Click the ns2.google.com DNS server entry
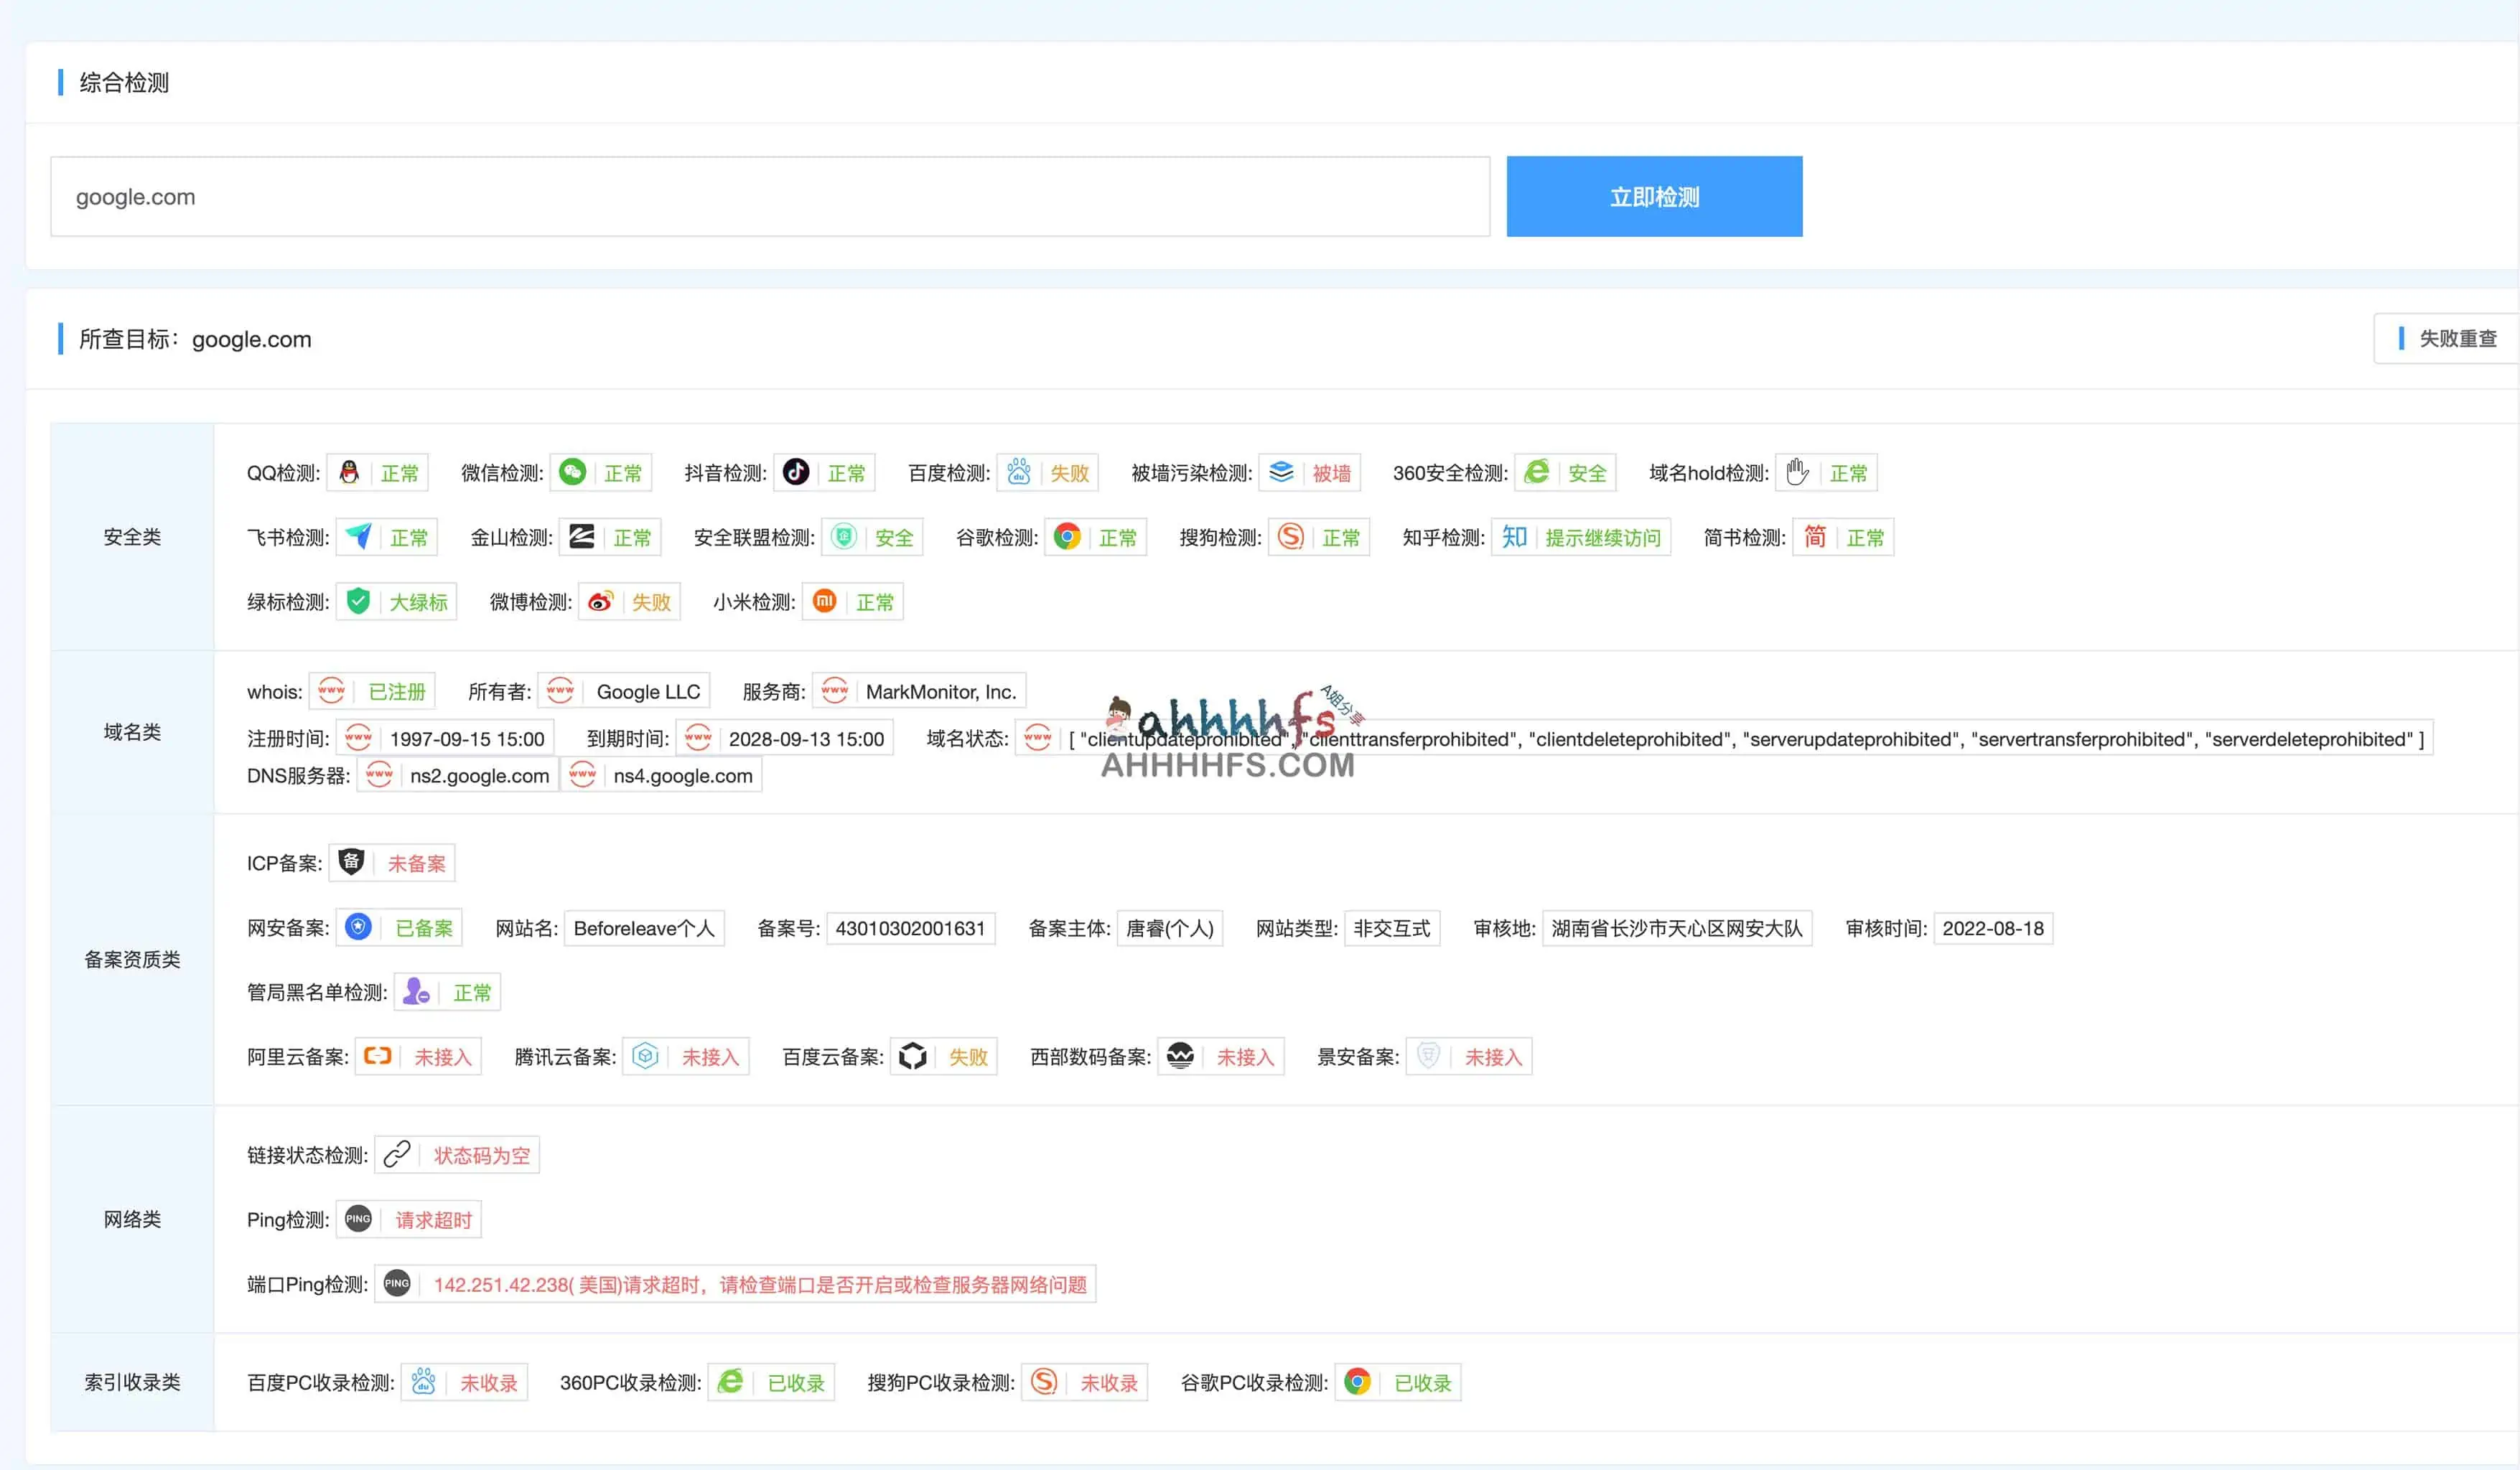Screen dimensions: 2520x1470 tap(479, 775)
